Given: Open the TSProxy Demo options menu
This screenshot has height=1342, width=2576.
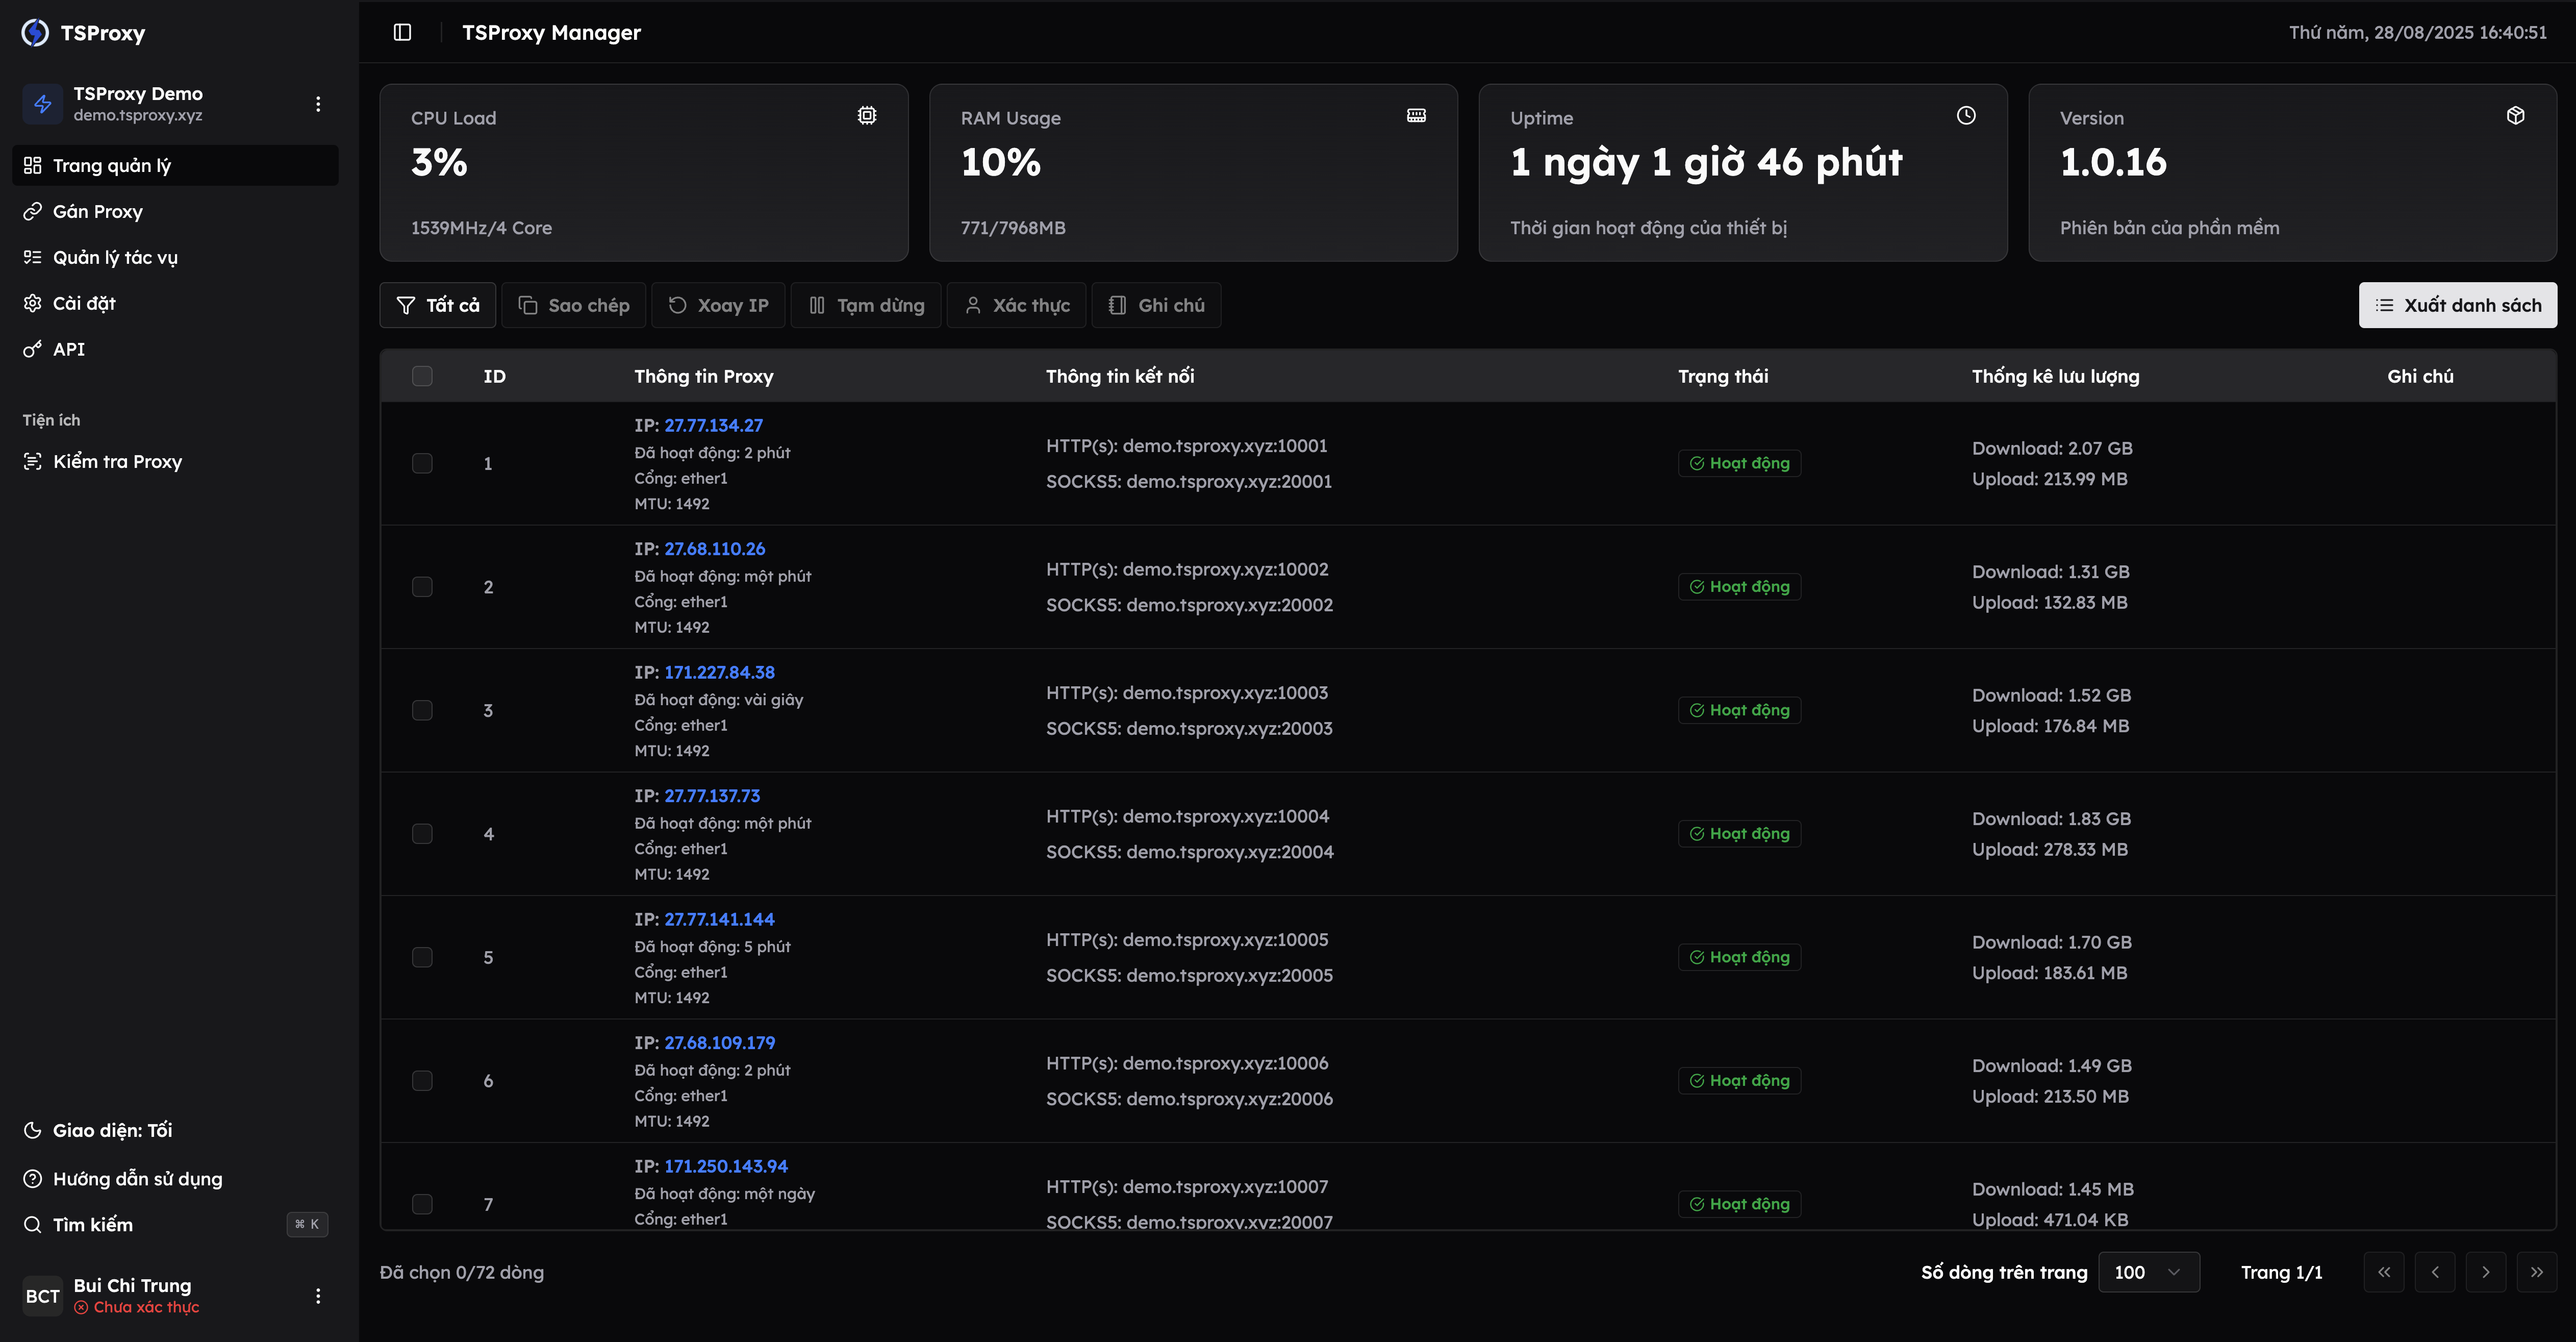Looking at the screenshot, I should tap(318, 104).
